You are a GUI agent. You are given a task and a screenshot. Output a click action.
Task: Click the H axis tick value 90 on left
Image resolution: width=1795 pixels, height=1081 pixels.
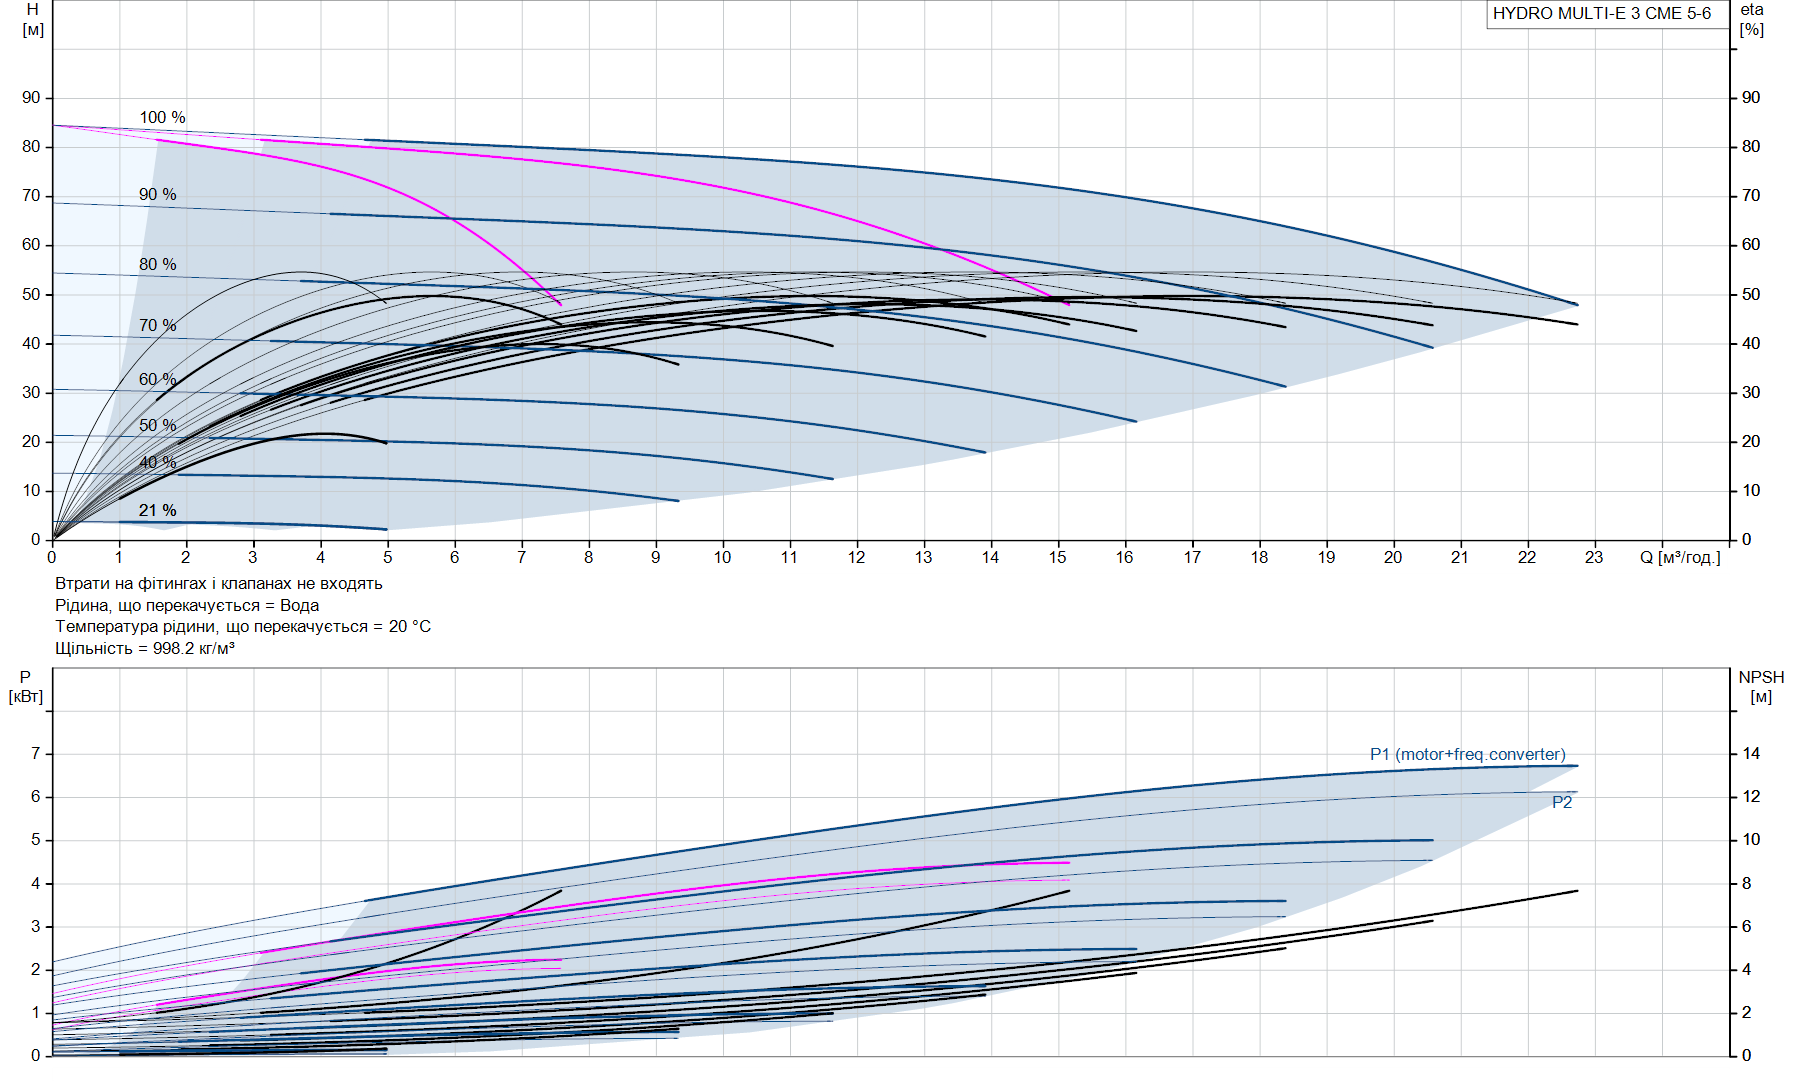coord(31,97)
